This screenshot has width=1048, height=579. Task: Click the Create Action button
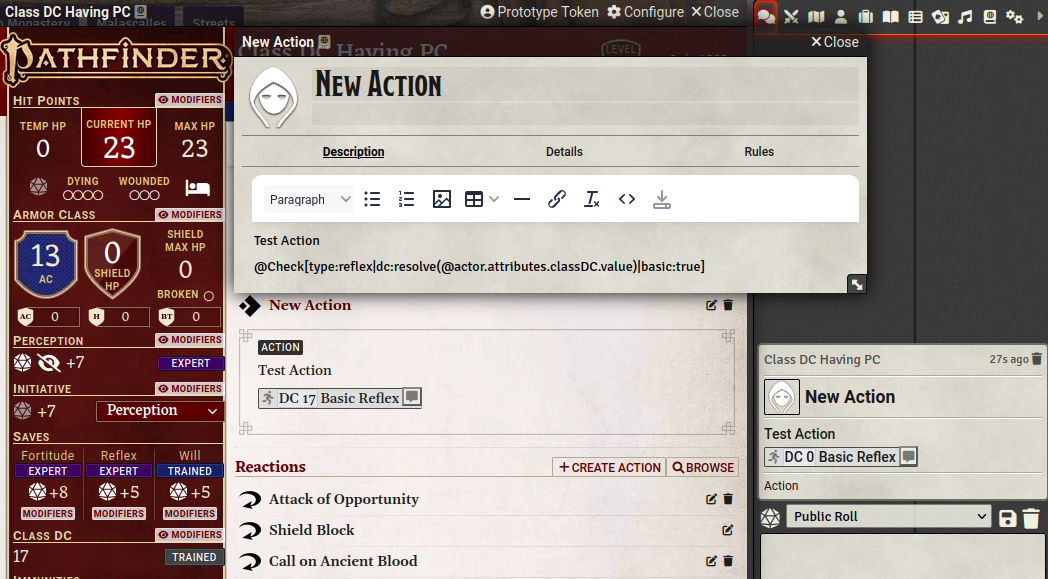(x=608, y=467)
